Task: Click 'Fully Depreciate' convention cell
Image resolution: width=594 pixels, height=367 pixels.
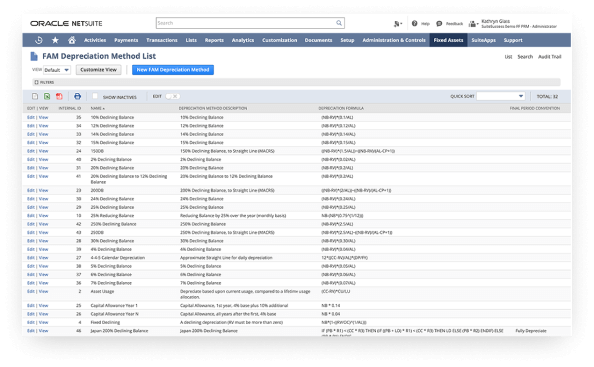Action: click(531, 331)
